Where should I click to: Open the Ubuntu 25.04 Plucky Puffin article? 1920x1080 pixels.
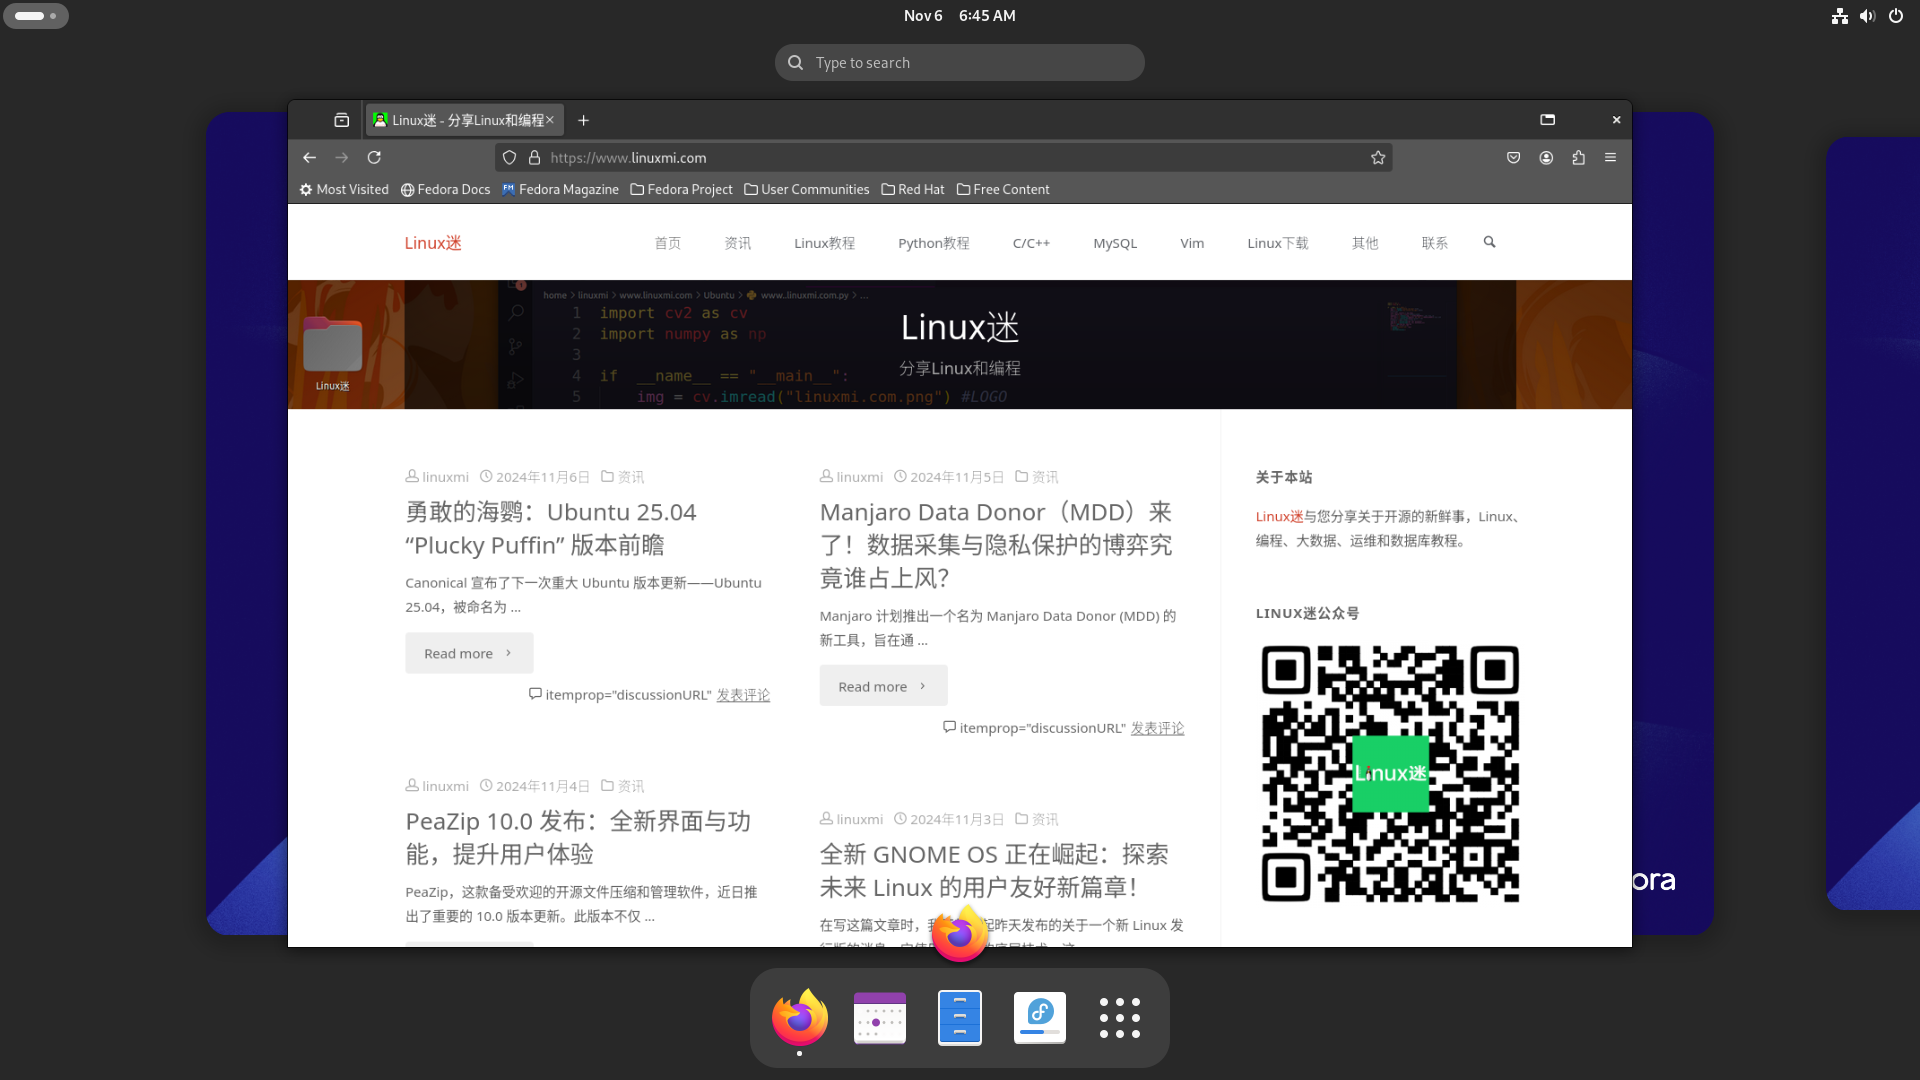point(551,528)
